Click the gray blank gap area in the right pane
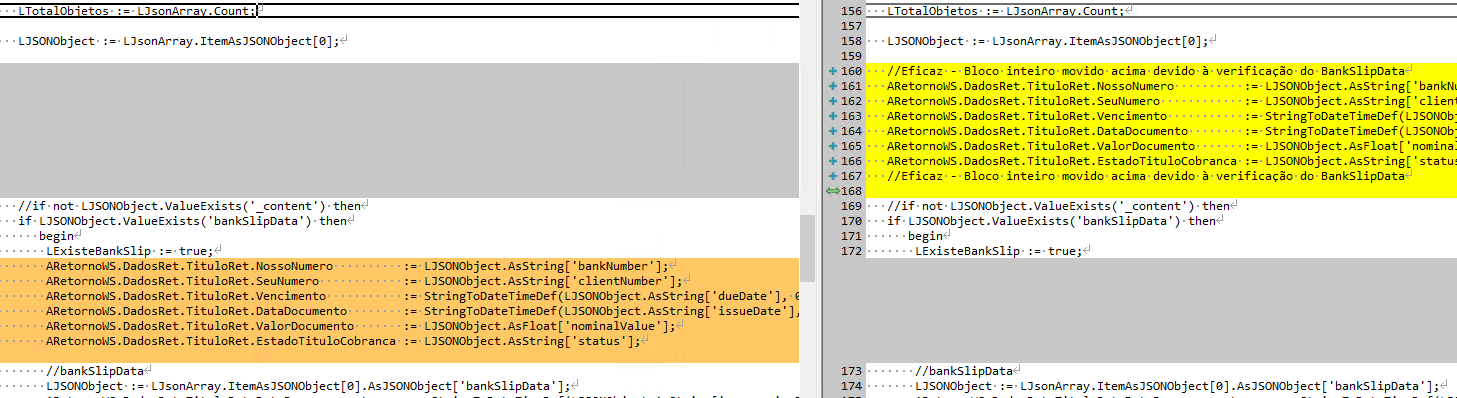This screenshot has width=1457, height=398. point(1140,310)
